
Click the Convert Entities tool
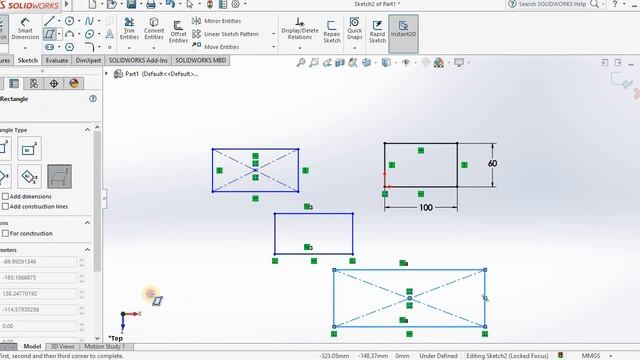tap(154, 29)
